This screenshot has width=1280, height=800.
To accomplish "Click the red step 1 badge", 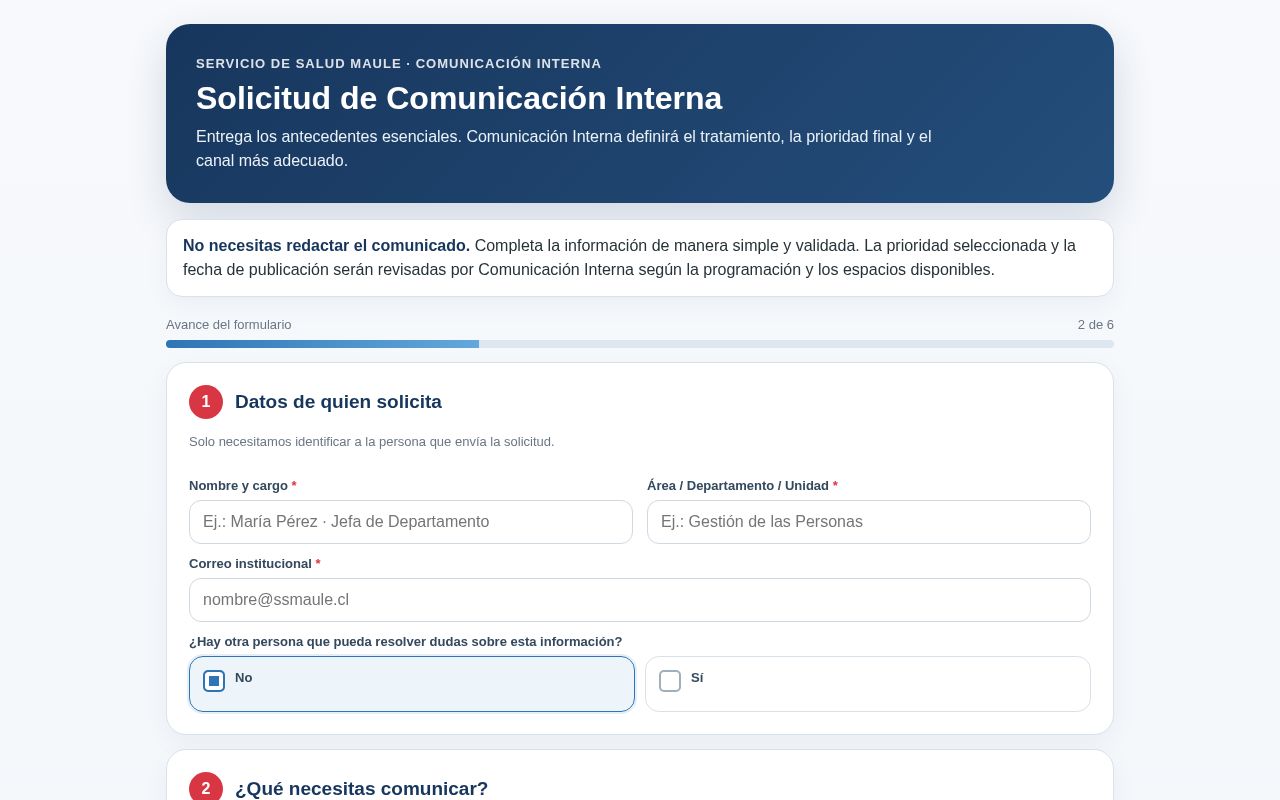I will click(206, 402).
